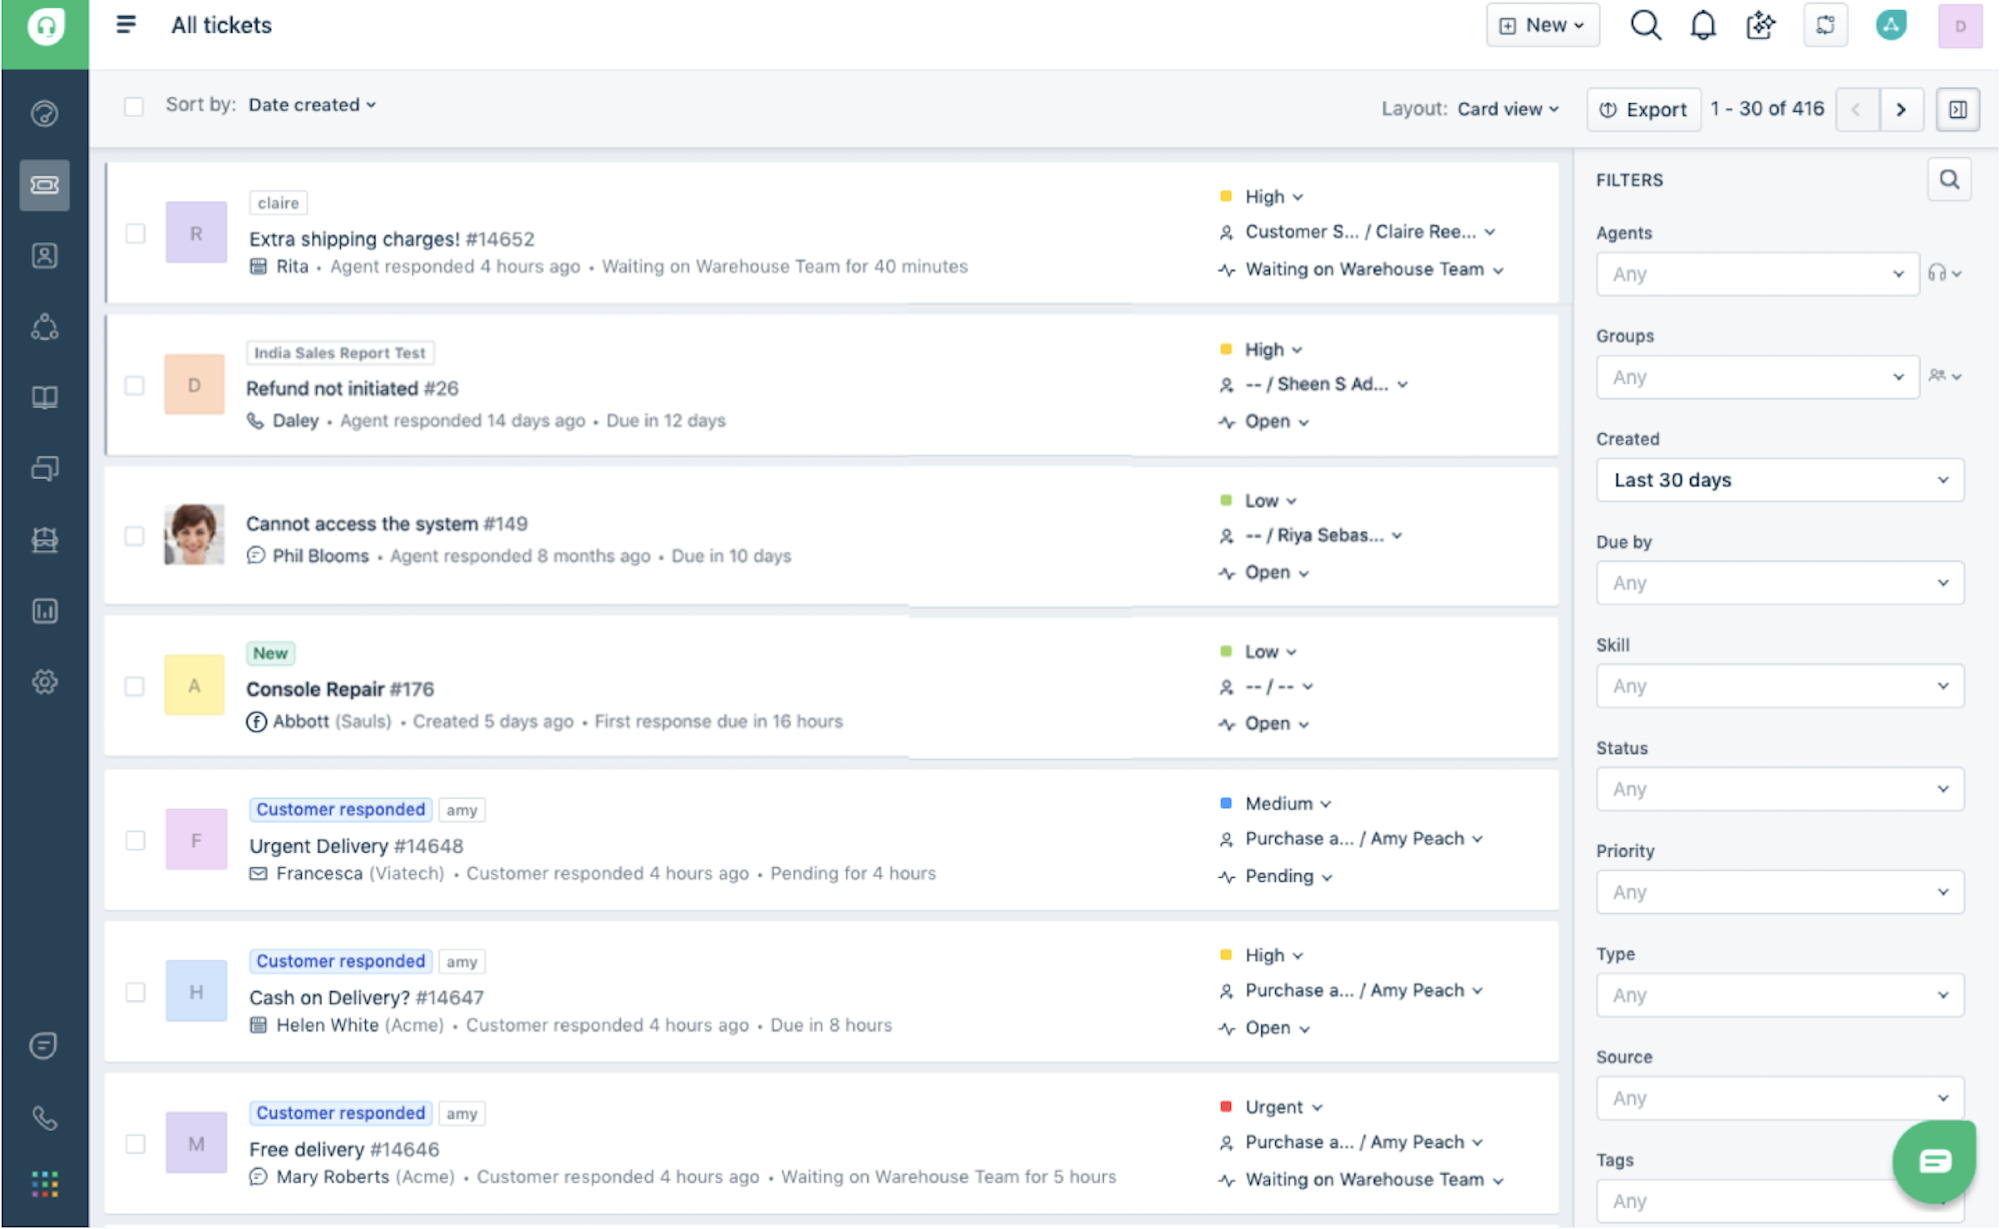Click the people icon next to the Groups filter
This screenshot has height=1229, width=2000.
[1944, 376]
